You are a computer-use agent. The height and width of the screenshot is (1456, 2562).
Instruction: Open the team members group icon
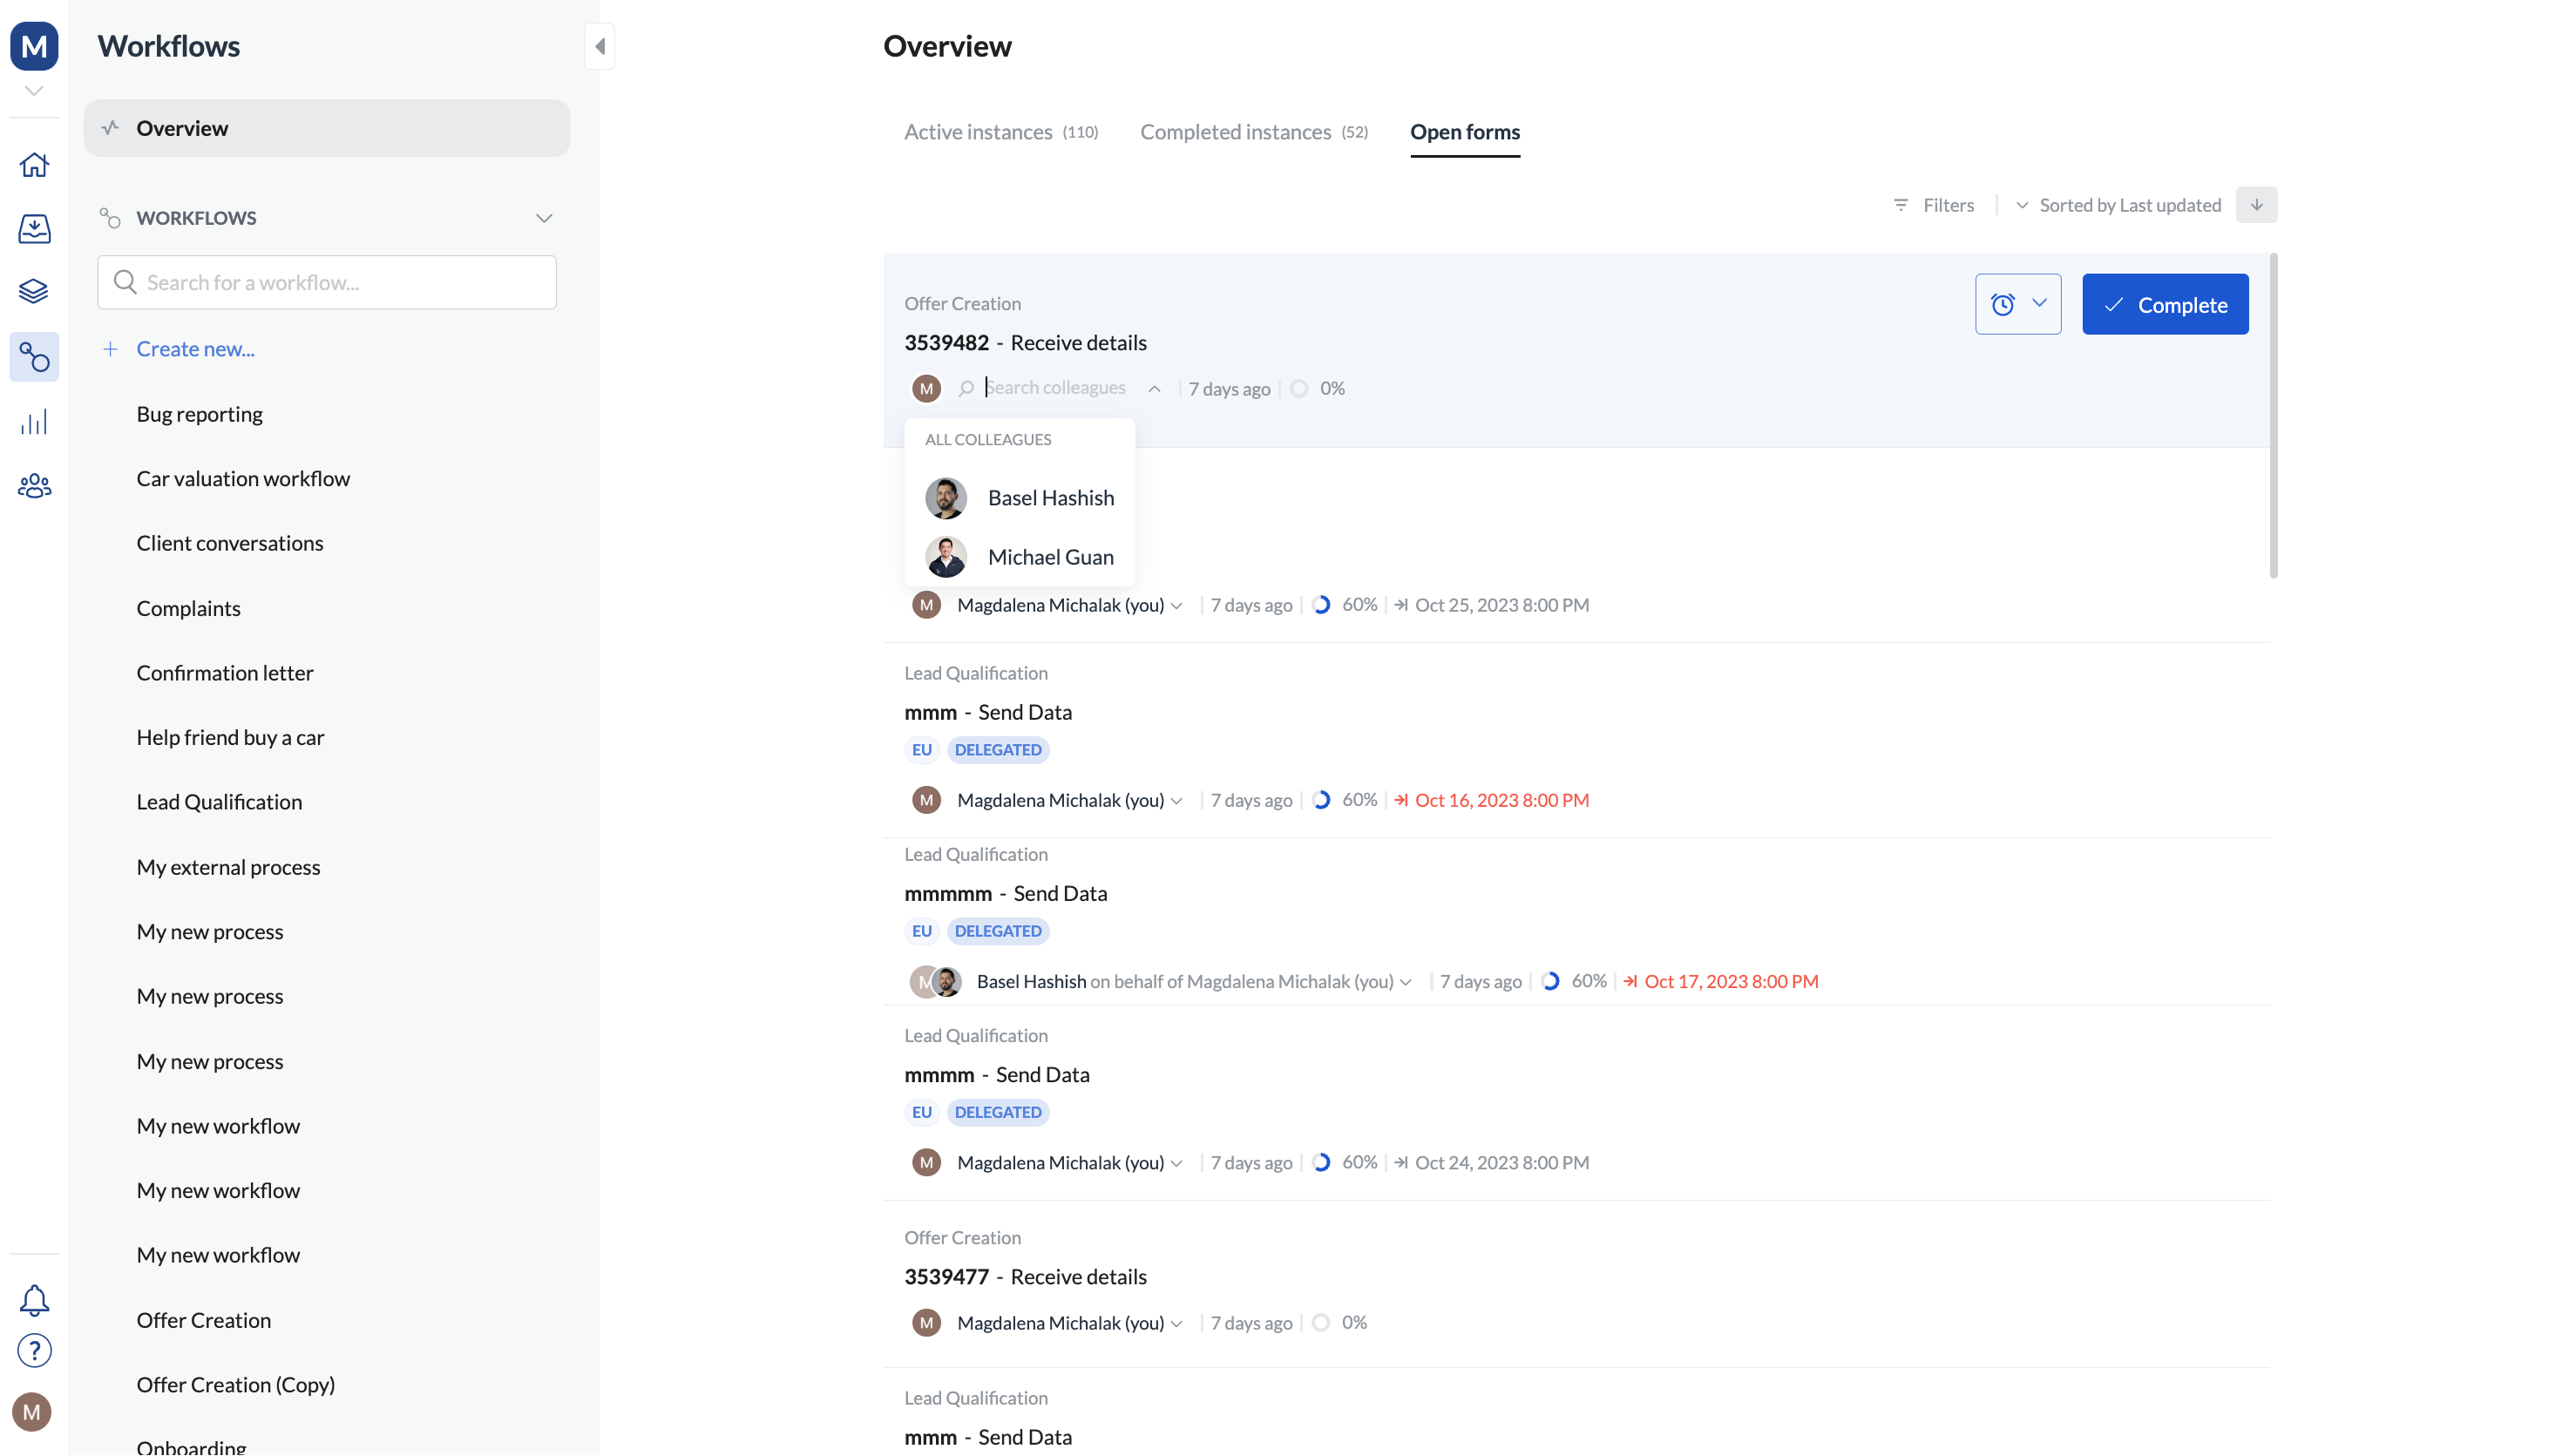(x=34, y=486)
